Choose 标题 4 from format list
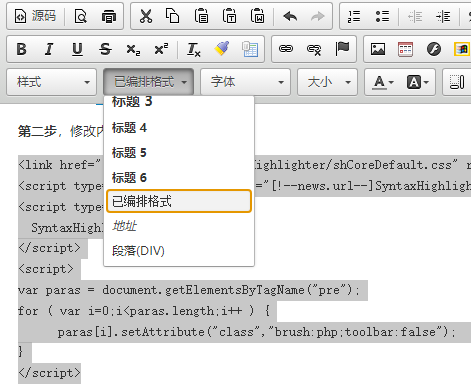 179,128
